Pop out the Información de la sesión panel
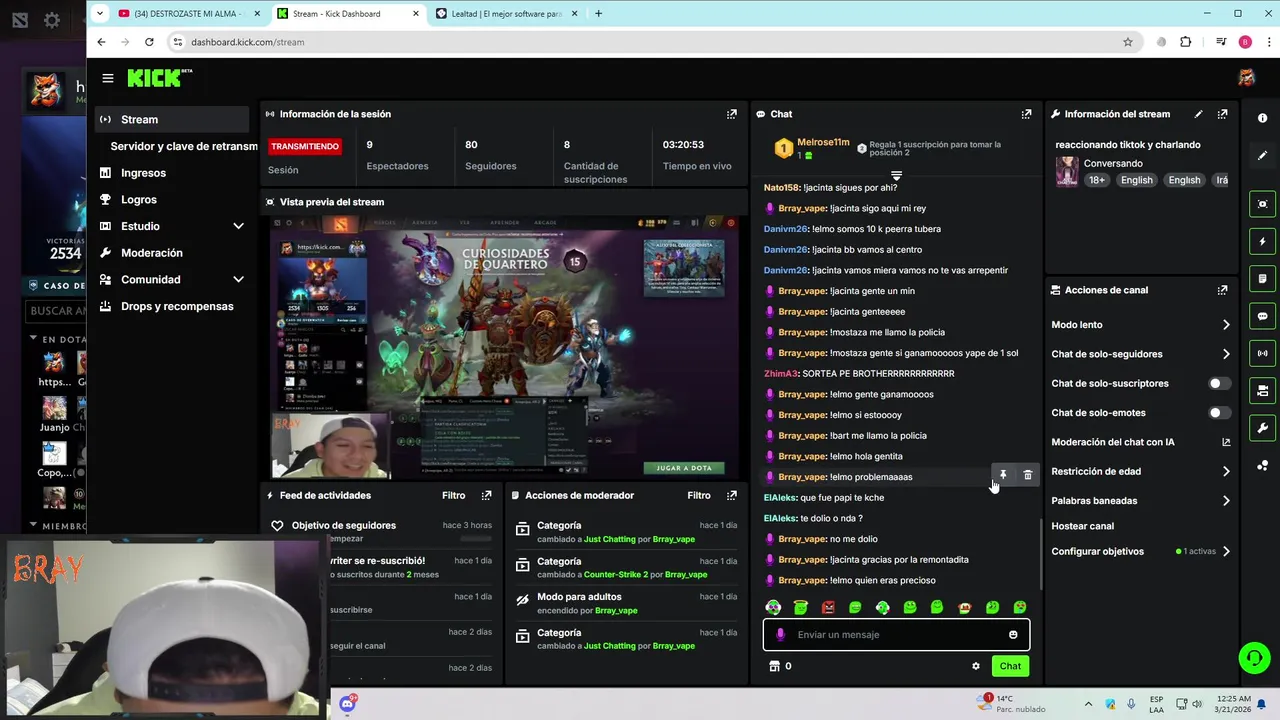Viewport: 1280px width, 720px height. coord(732,114)
